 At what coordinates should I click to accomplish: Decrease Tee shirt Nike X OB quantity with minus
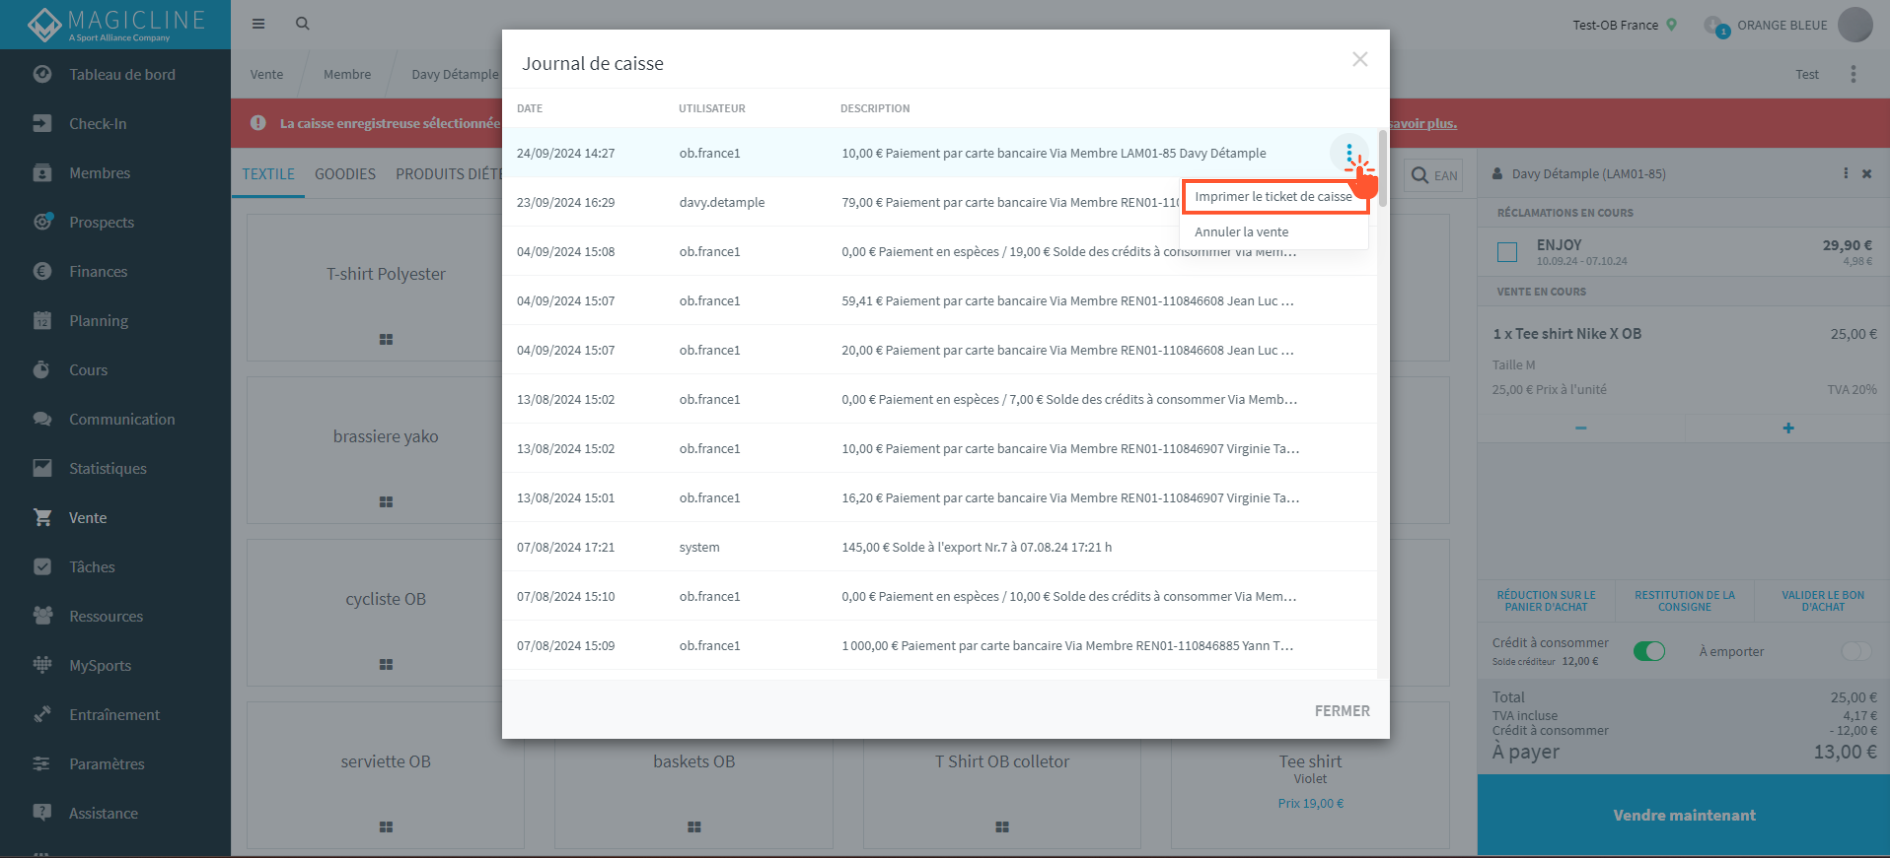(1581, 428)
